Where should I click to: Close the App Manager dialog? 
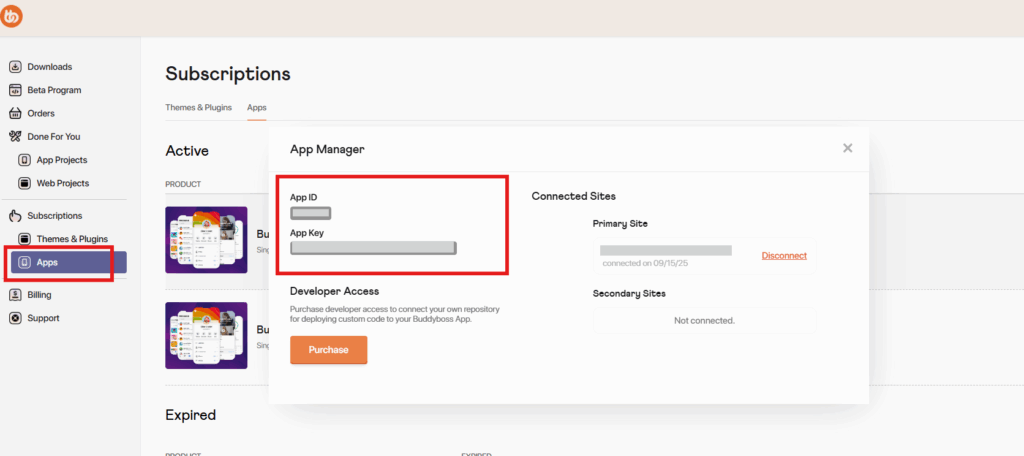click(847, 148)
